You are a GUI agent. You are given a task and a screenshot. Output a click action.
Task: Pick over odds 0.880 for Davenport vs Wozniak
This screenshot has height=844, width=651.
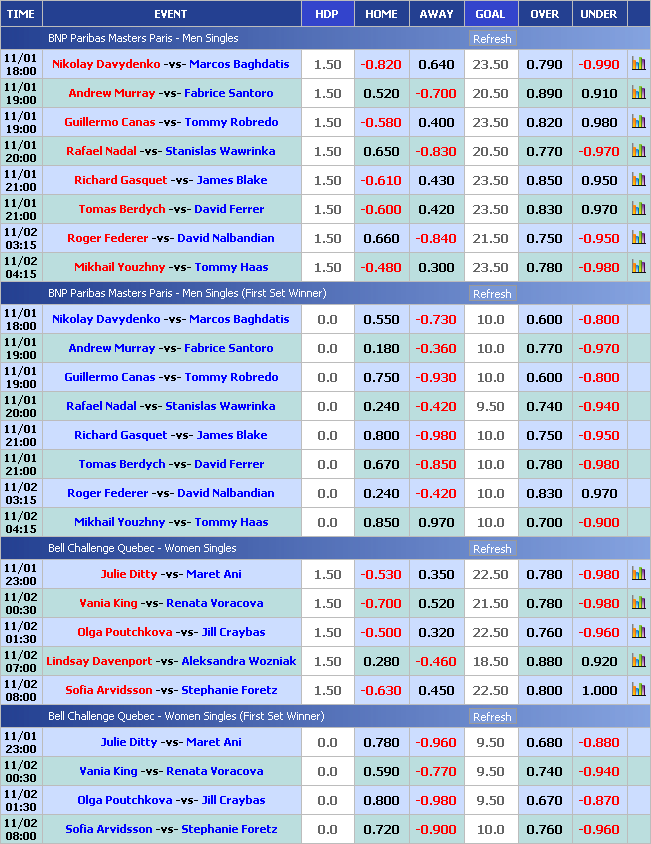click(544, 661)
